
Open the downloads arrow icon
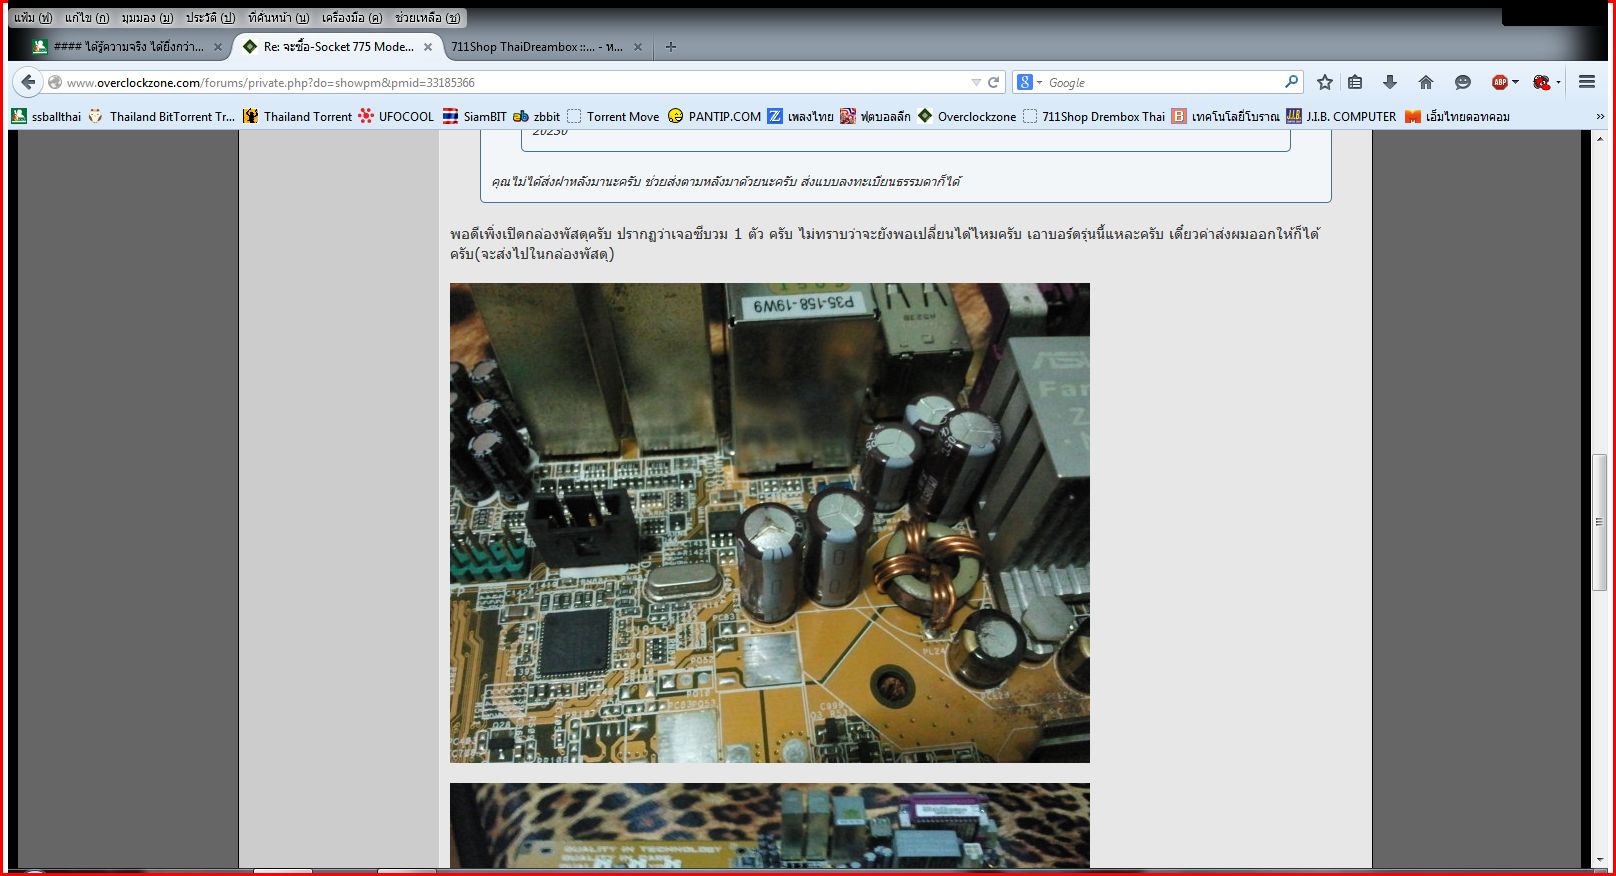click(1390, 82)
